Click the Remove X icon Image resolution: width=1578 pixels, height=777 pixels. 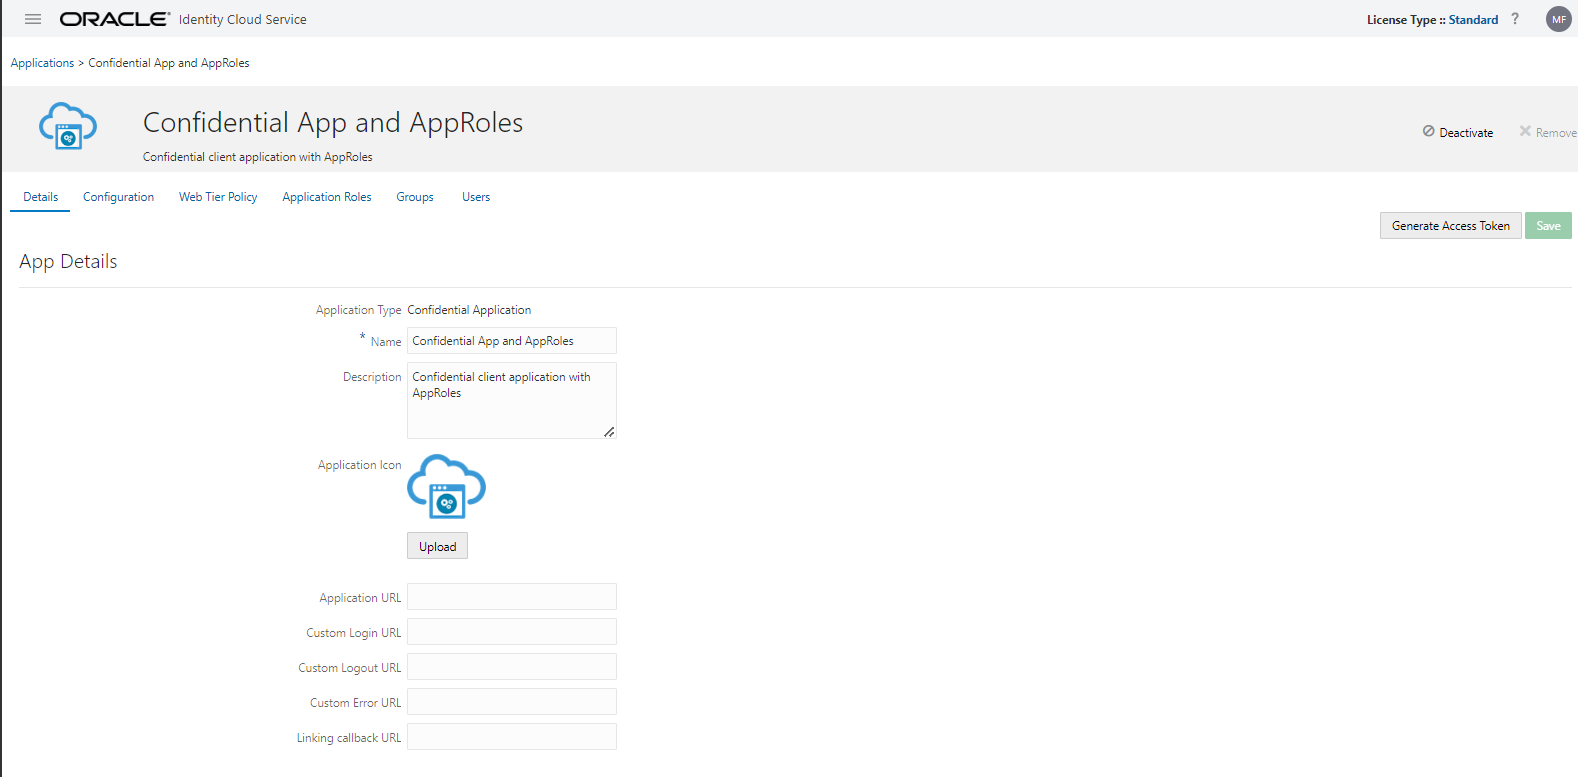1525,131
